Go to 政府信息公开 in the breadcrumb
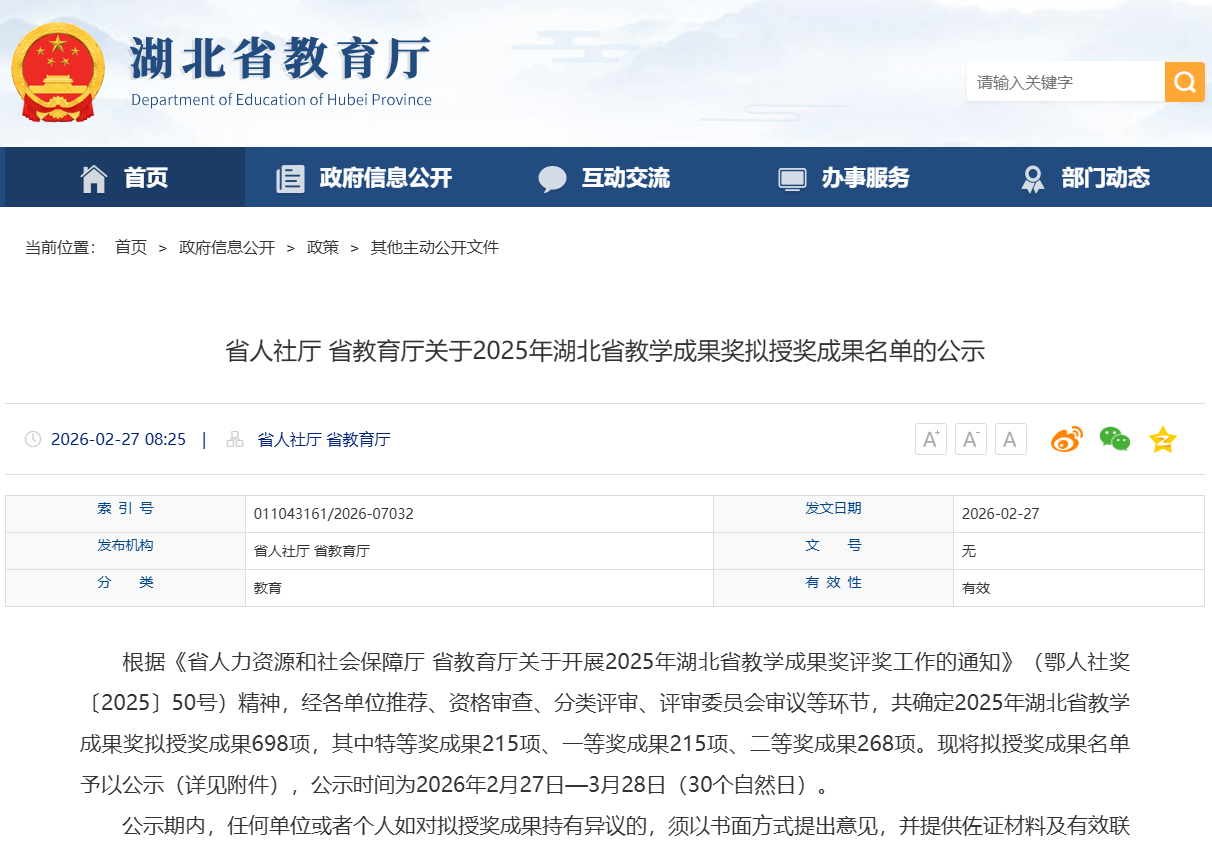 (227, 247)
